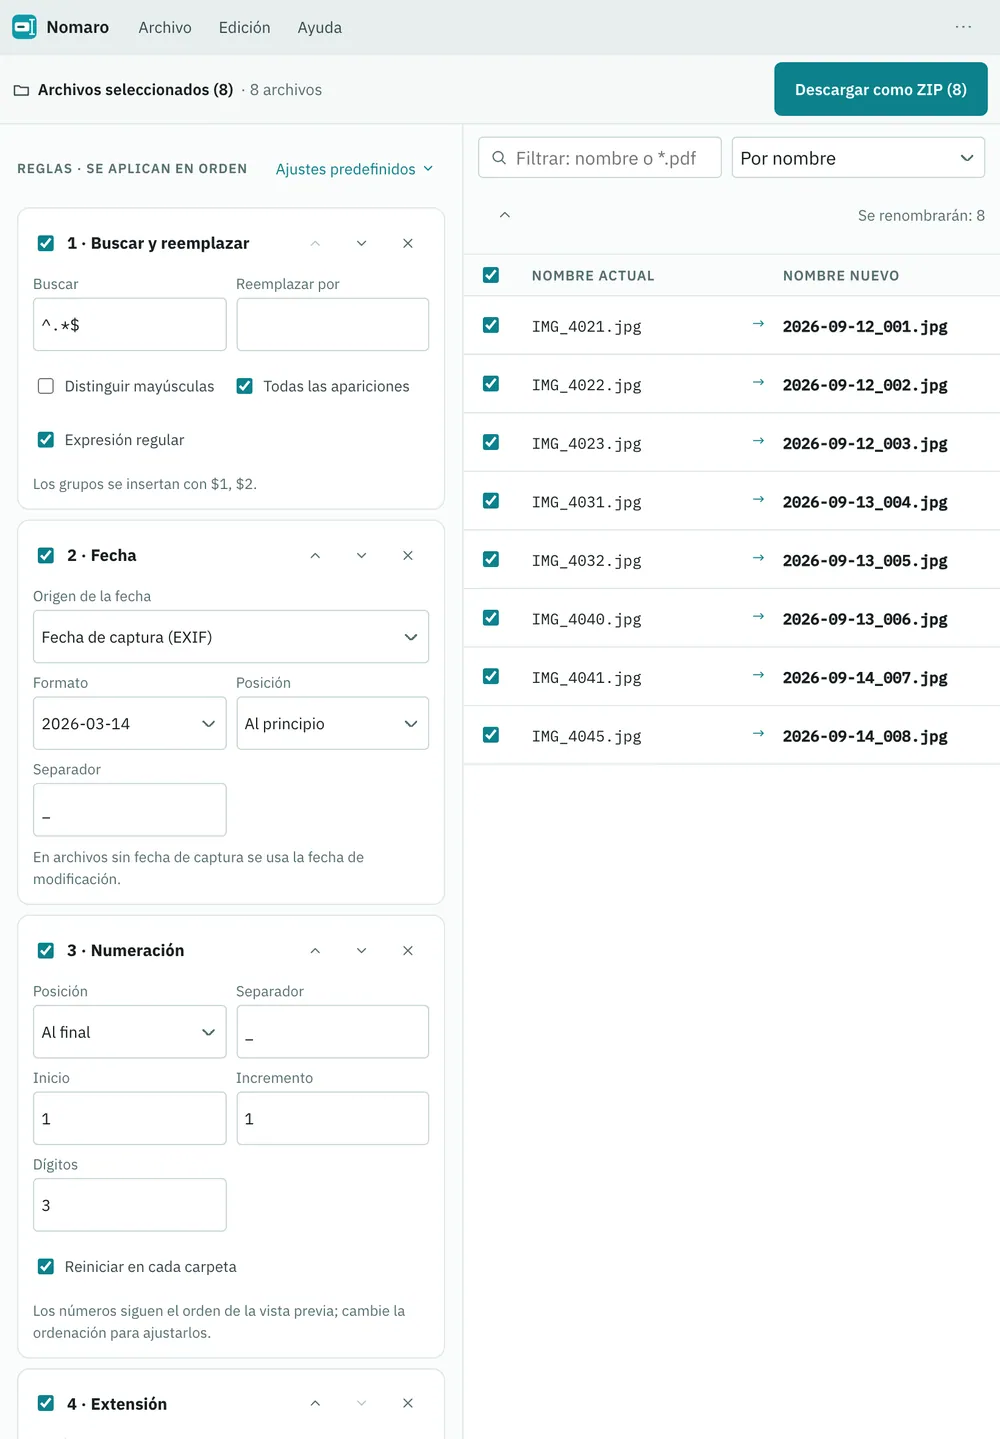Uncheck Todas las apariciones
The width and height of the screenshot is (1000, 1439).
pyautogui.click(x=244, y=386)
